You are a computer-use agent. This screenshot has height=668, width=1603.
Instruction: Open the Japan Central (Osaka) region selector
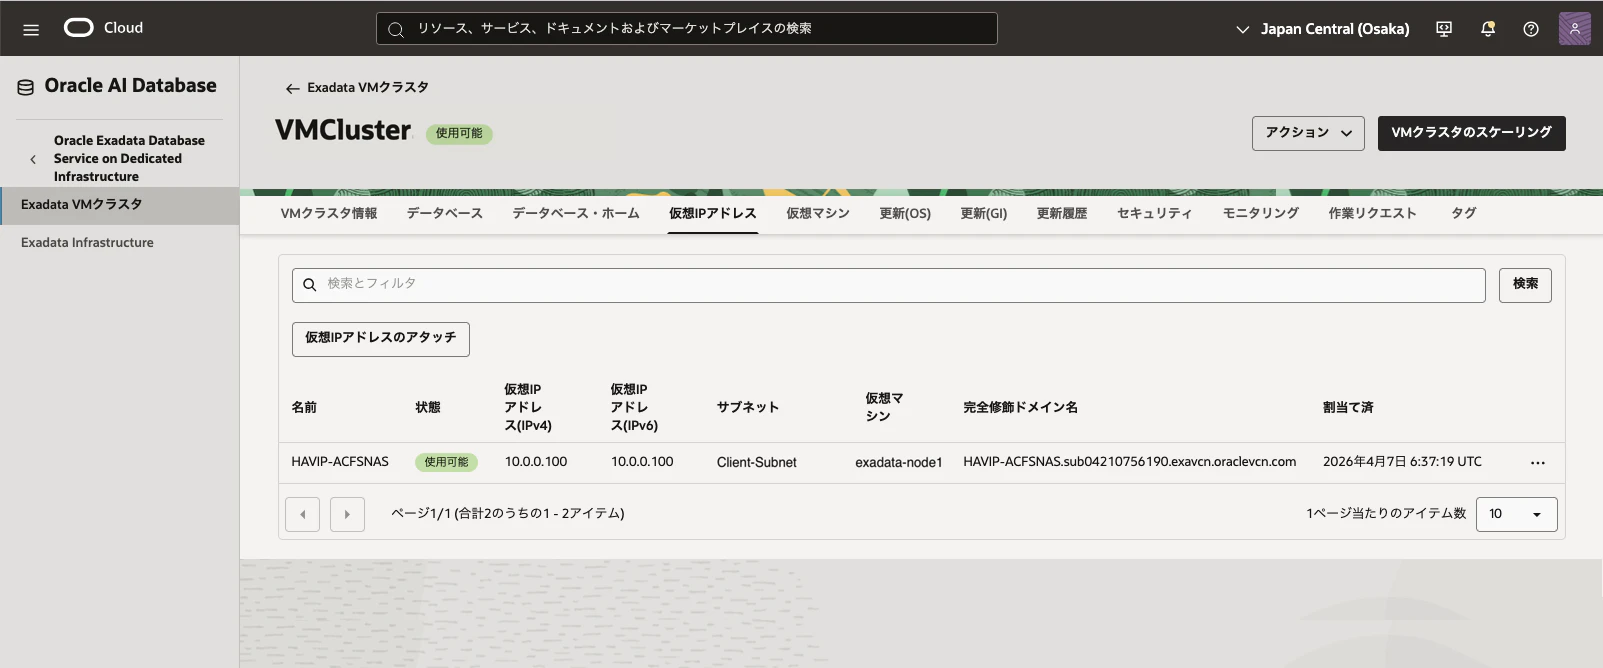coord(1322,29)
